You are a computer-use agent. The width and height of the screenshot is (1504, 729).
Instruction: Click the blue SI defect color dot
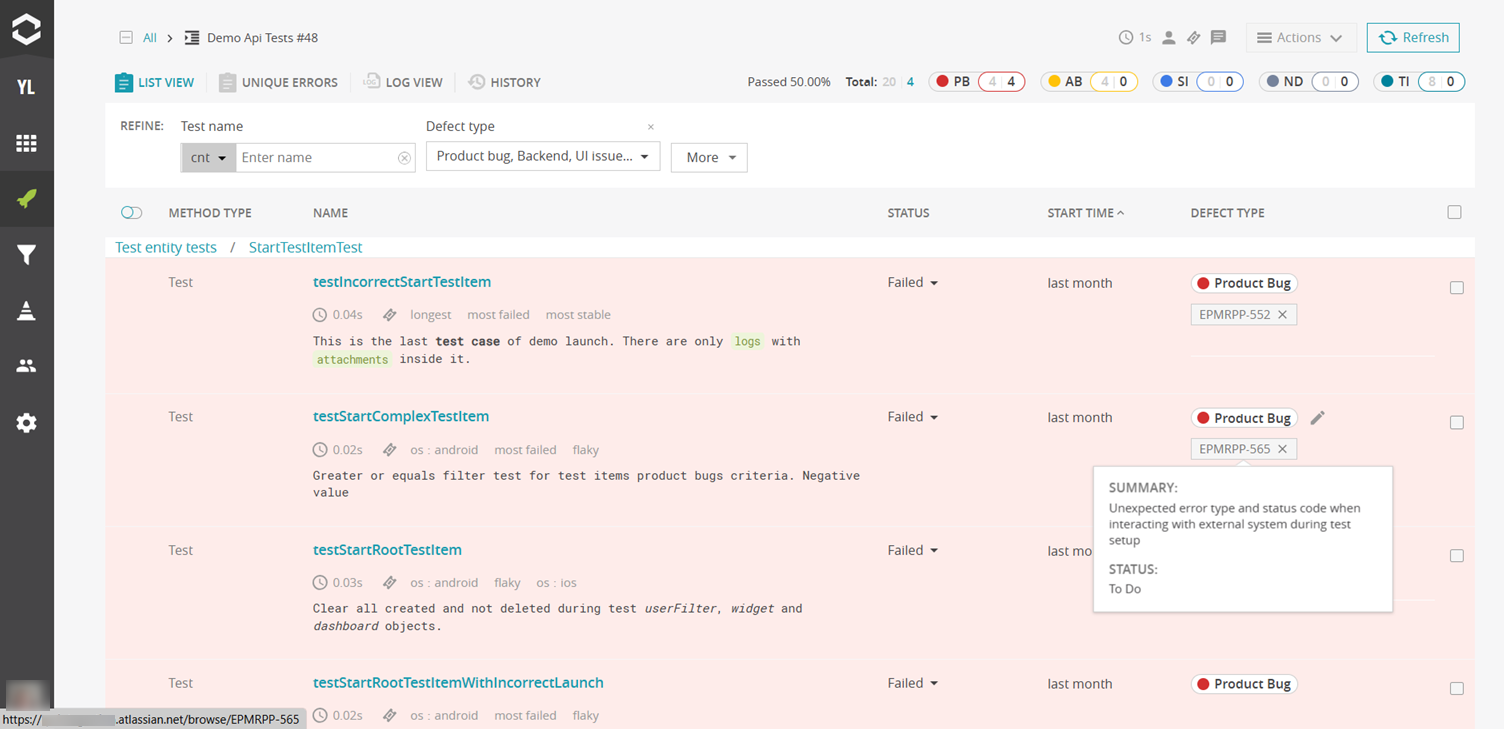click(x=1166, y=82)
